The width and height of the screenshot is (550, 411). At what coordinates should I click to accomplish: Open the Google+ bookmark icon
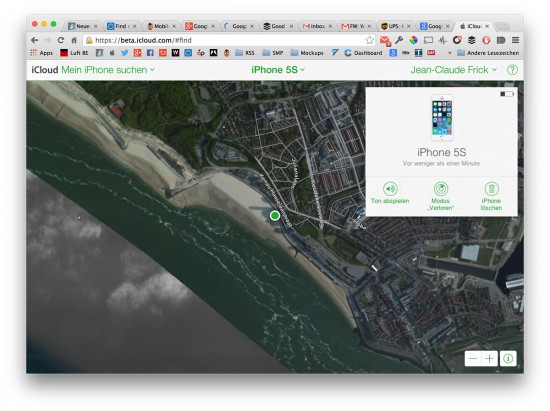pos(137,53)
